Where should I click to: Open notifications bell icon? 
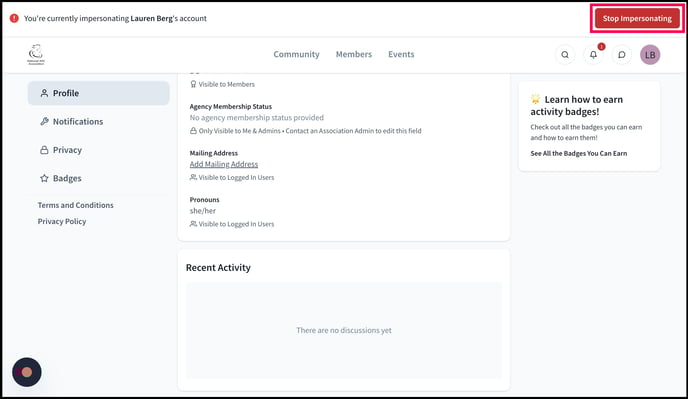coord(593,55)
